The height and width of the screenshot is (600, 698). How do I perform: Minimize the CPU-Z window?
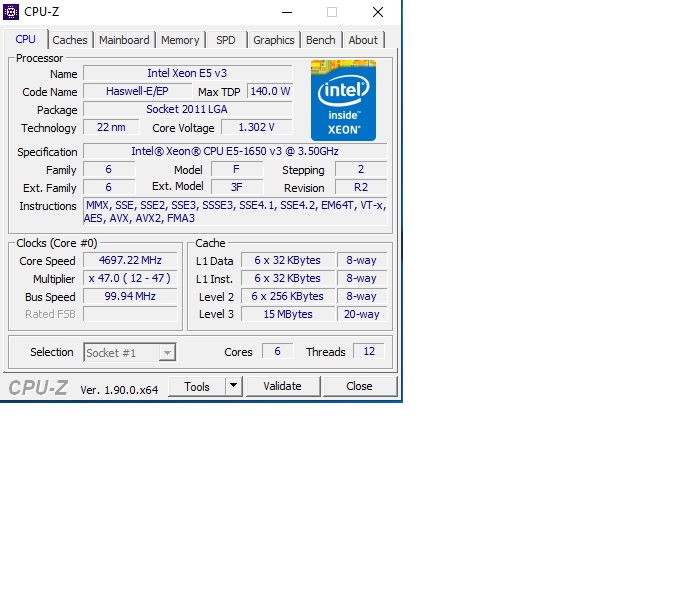coord(287,12)
